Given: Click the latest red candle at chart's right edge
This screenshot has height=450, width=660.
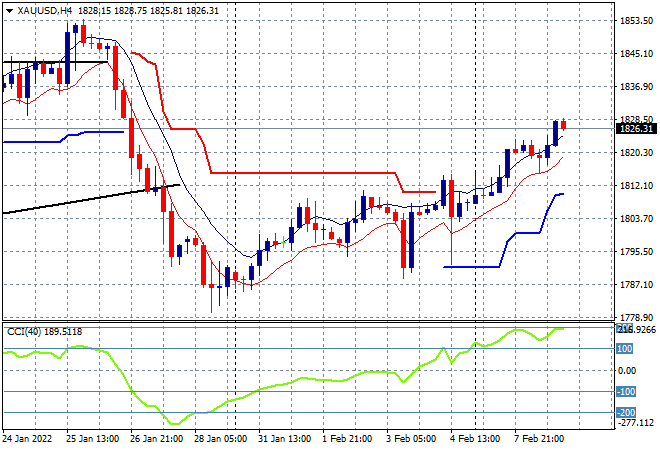Looking at the screenshot, I should 564,124.
